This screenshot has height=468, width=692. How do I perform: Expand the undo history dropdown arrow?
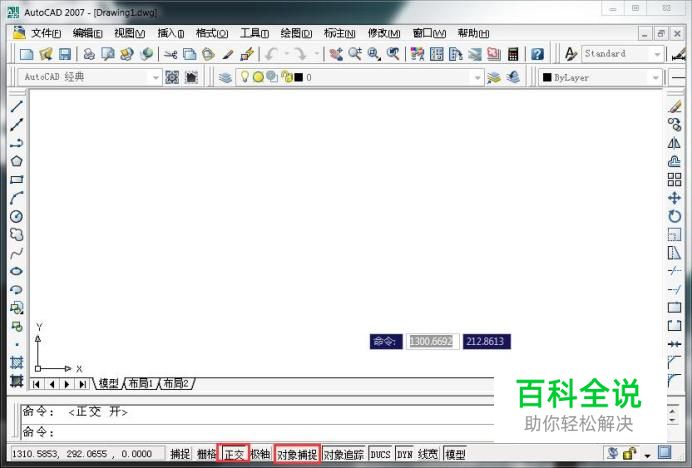pos(286,54)
